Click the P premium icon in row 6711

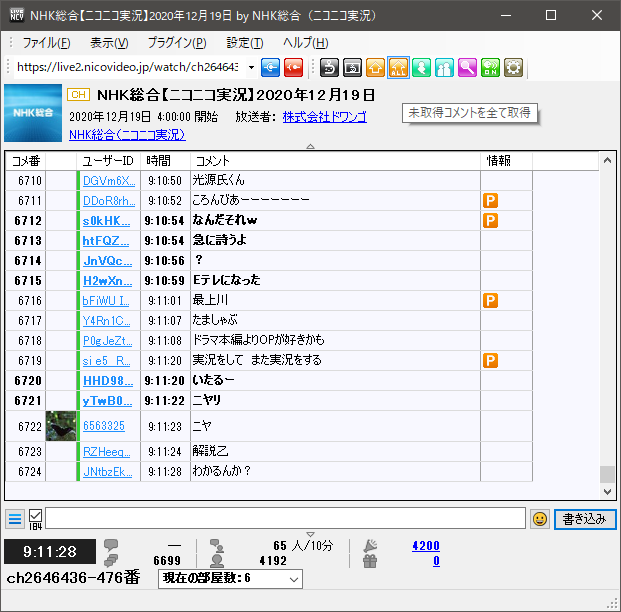tap(490, 200)
